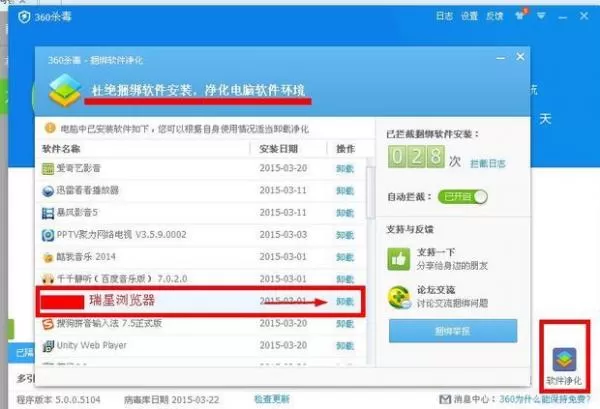Click 卸载 in the 瑞星浏览器 row

(x=345, y=301)
